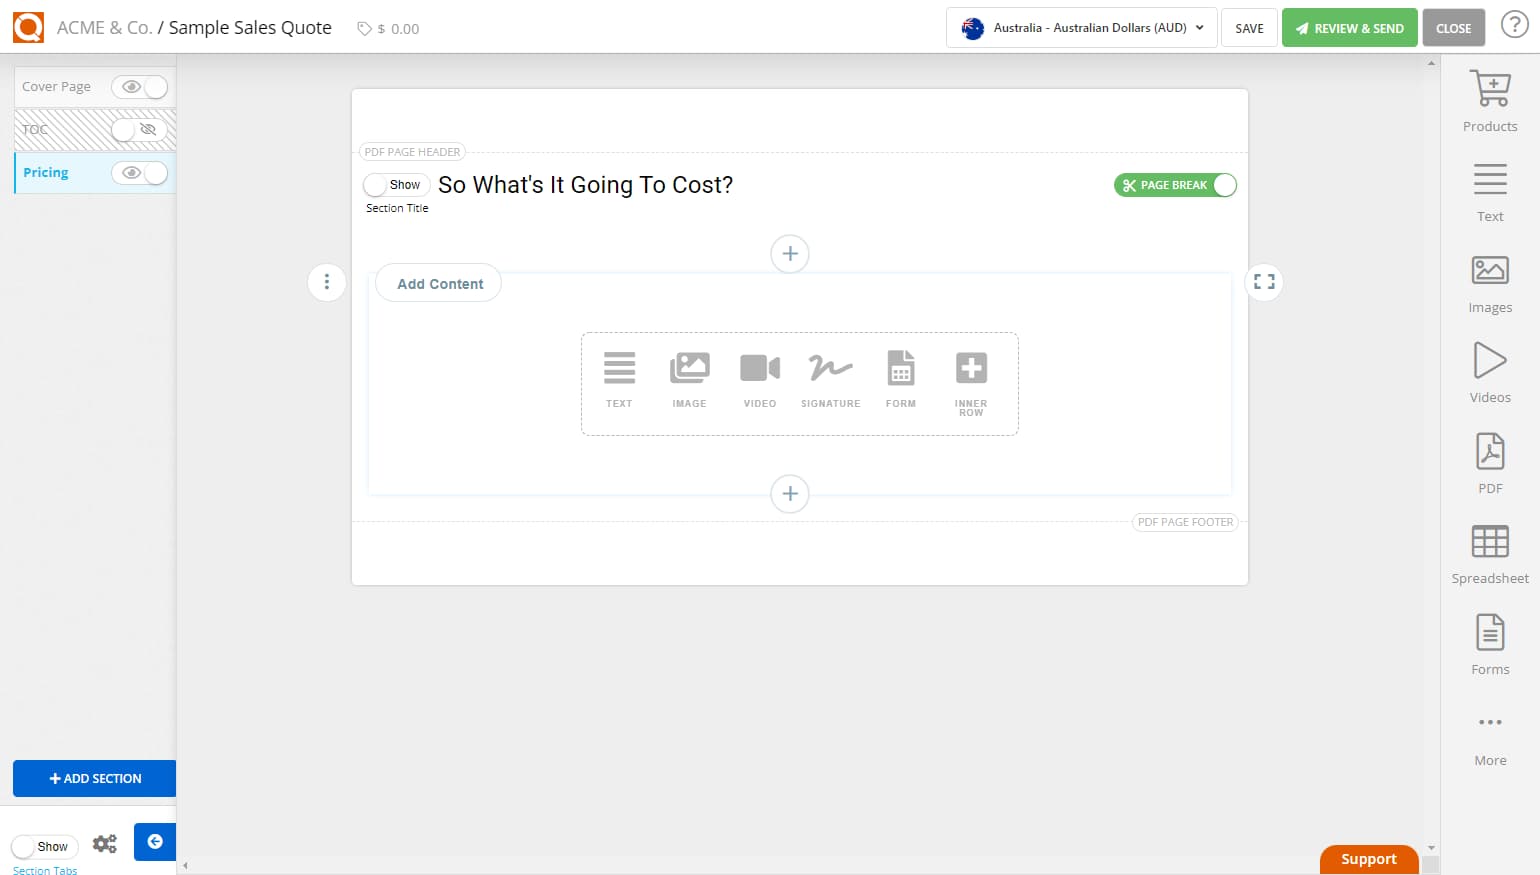Select the Pricing section tab

[x=45, y=172]
